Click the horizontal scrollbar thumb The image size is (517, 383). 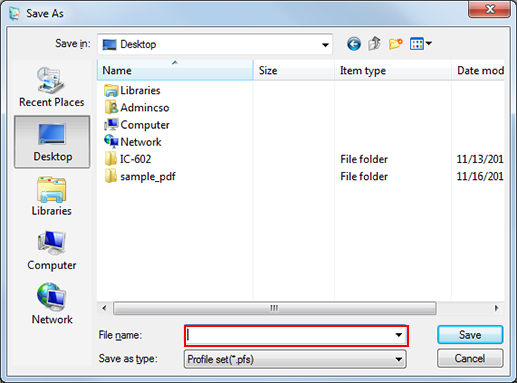(x=274, y=308)
